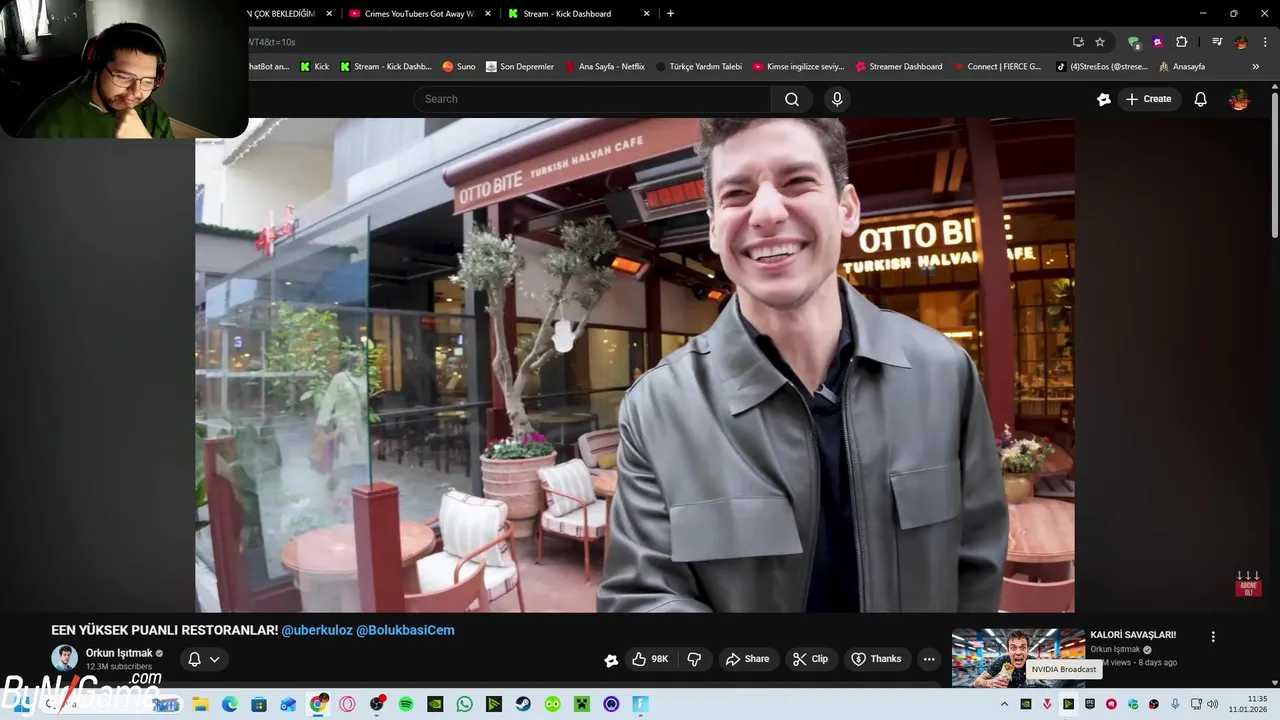Open Streamer Dashboard bookmark

pyautogui.click(x=899, y=67)
